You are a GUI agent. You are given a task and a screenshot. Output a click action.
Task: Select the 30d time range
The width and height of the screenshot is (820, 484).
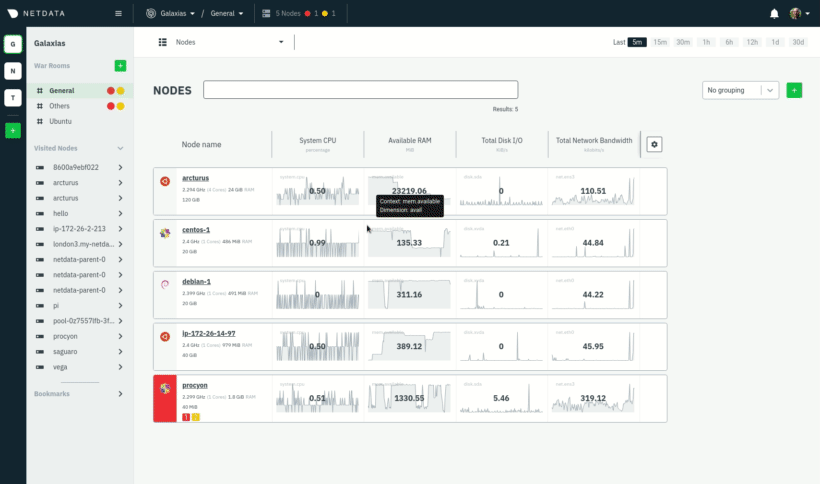point(798,42)
